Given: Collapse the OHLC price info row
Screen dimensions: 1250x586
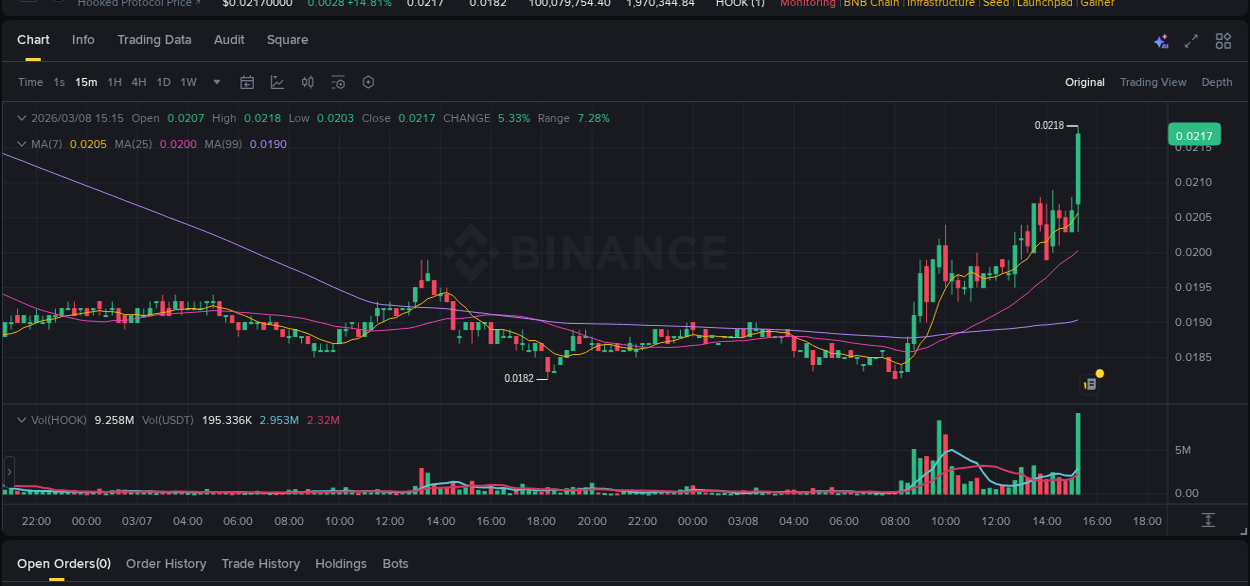Looking at the screenshot, I should pos(20,118).
